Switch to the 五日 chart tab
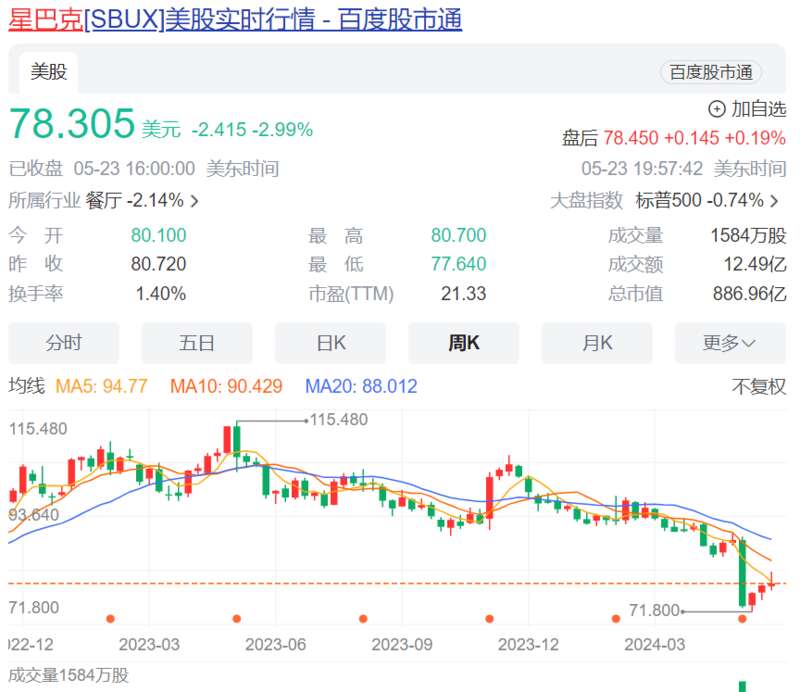Viewport: 800px width, 692px height. coord(197,343)
